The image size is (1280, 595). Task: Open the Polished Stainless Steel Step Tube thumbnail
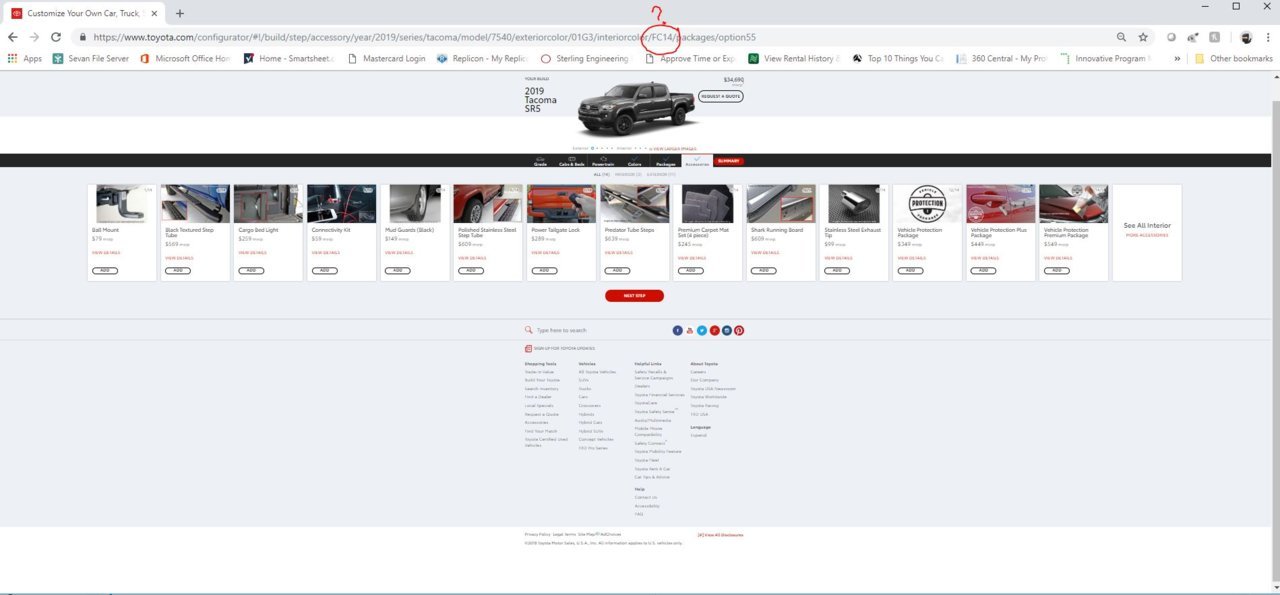click(x=488, y=204)
